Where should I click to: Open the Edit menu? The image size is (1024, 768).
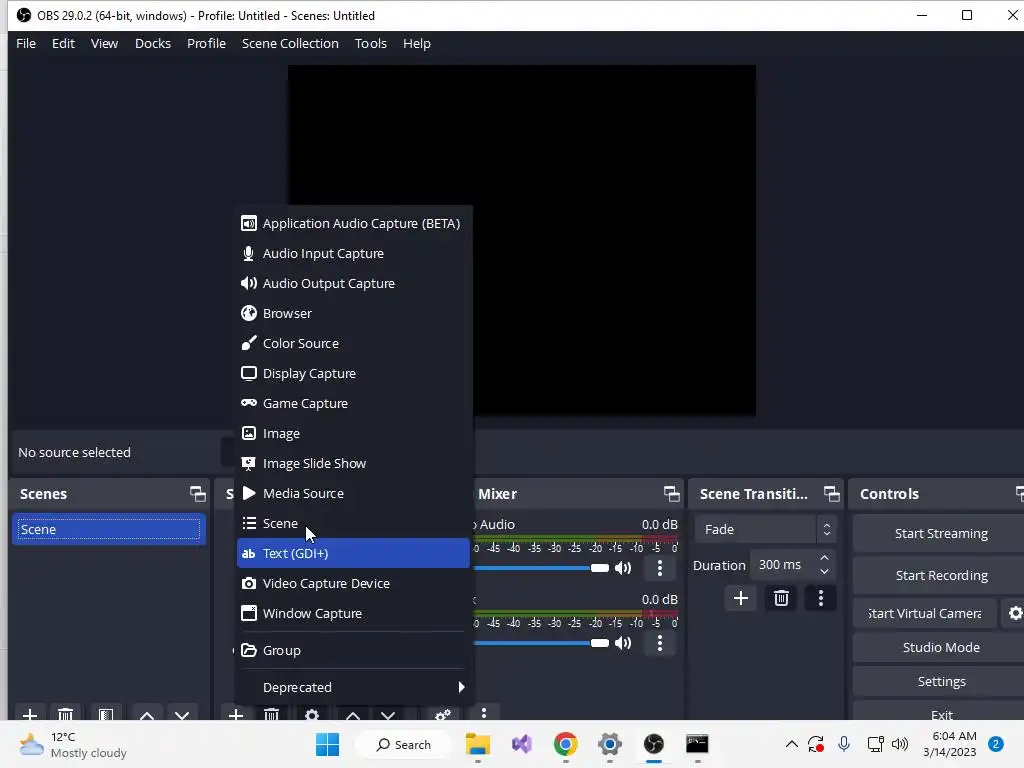63,44
